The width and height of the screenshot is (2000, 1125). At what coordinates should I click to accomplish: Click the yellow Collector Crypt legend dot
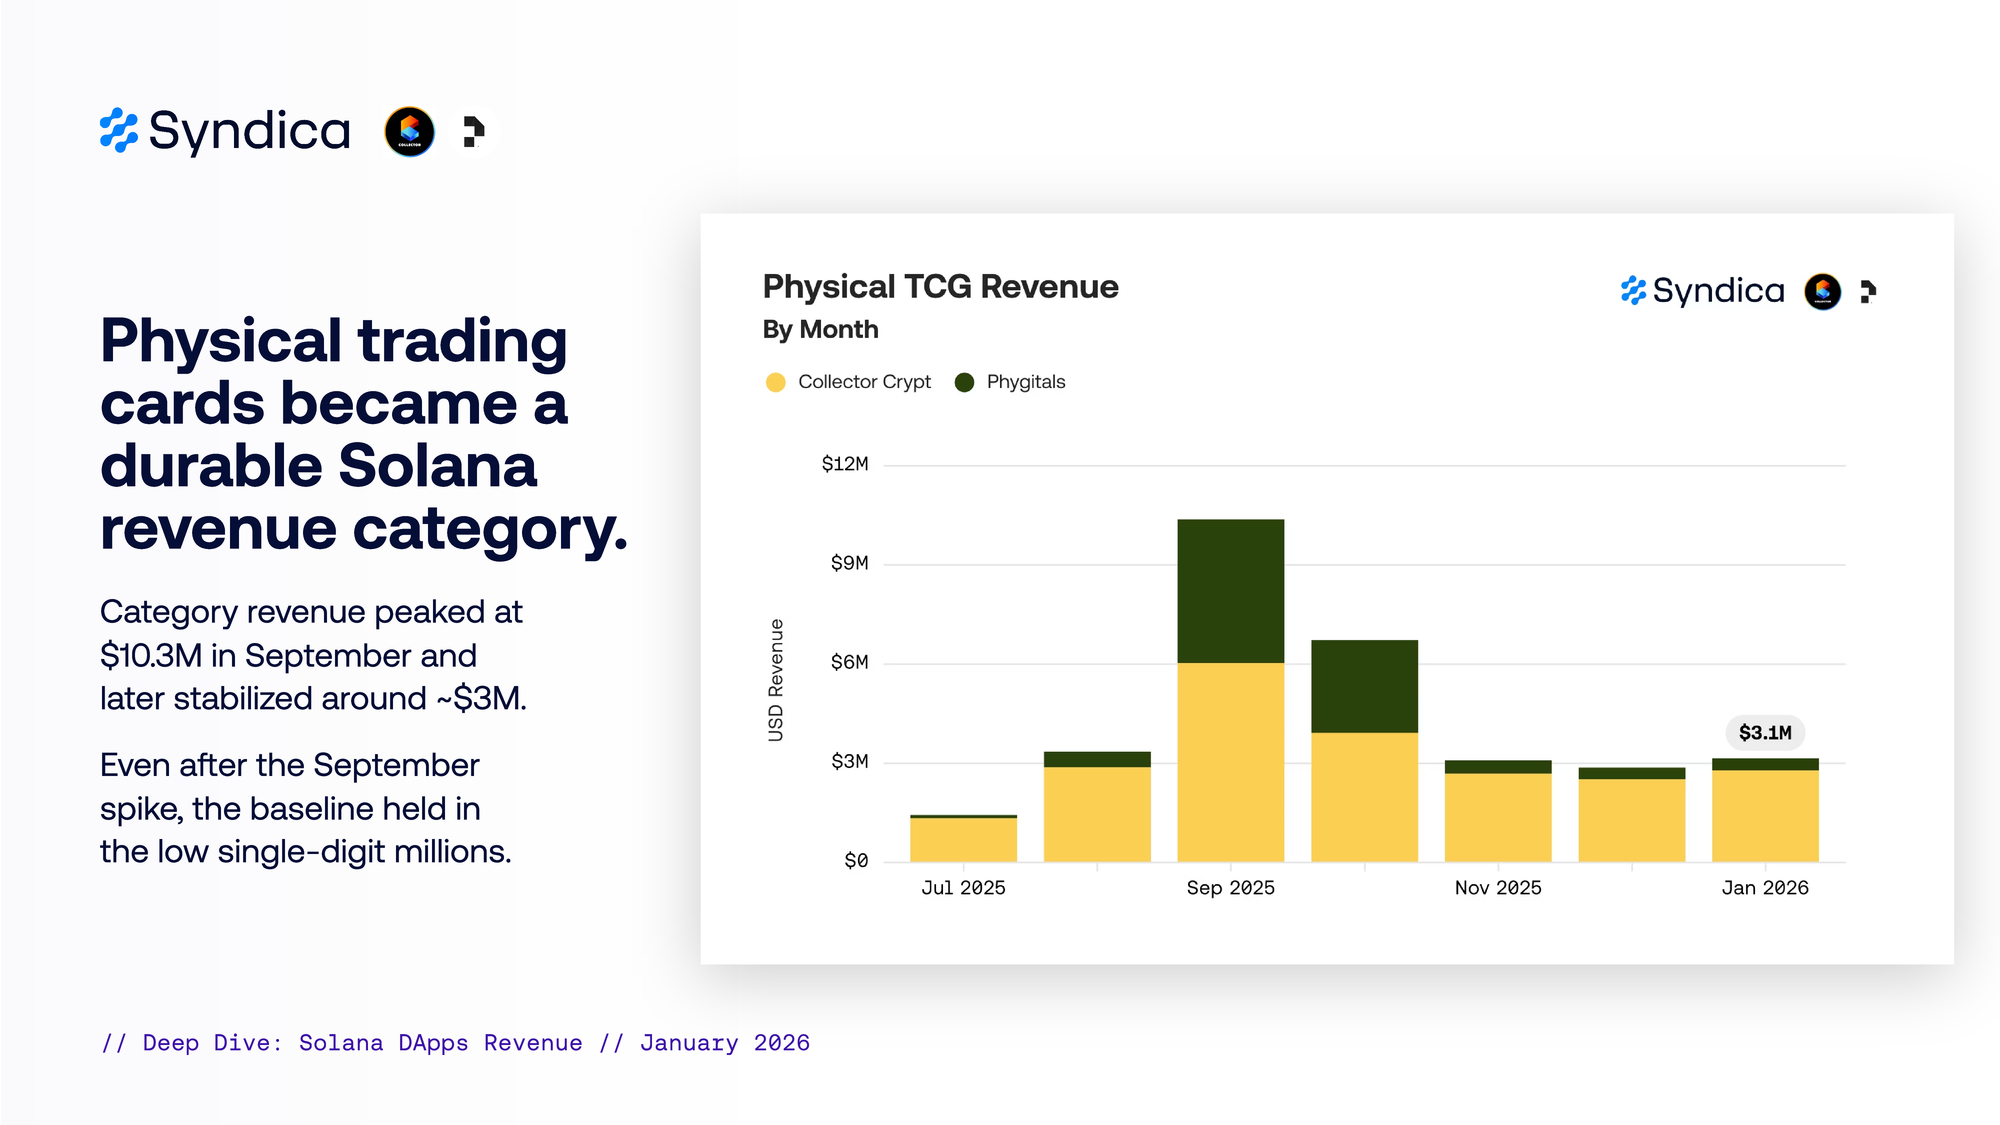[x=775, y=382]
